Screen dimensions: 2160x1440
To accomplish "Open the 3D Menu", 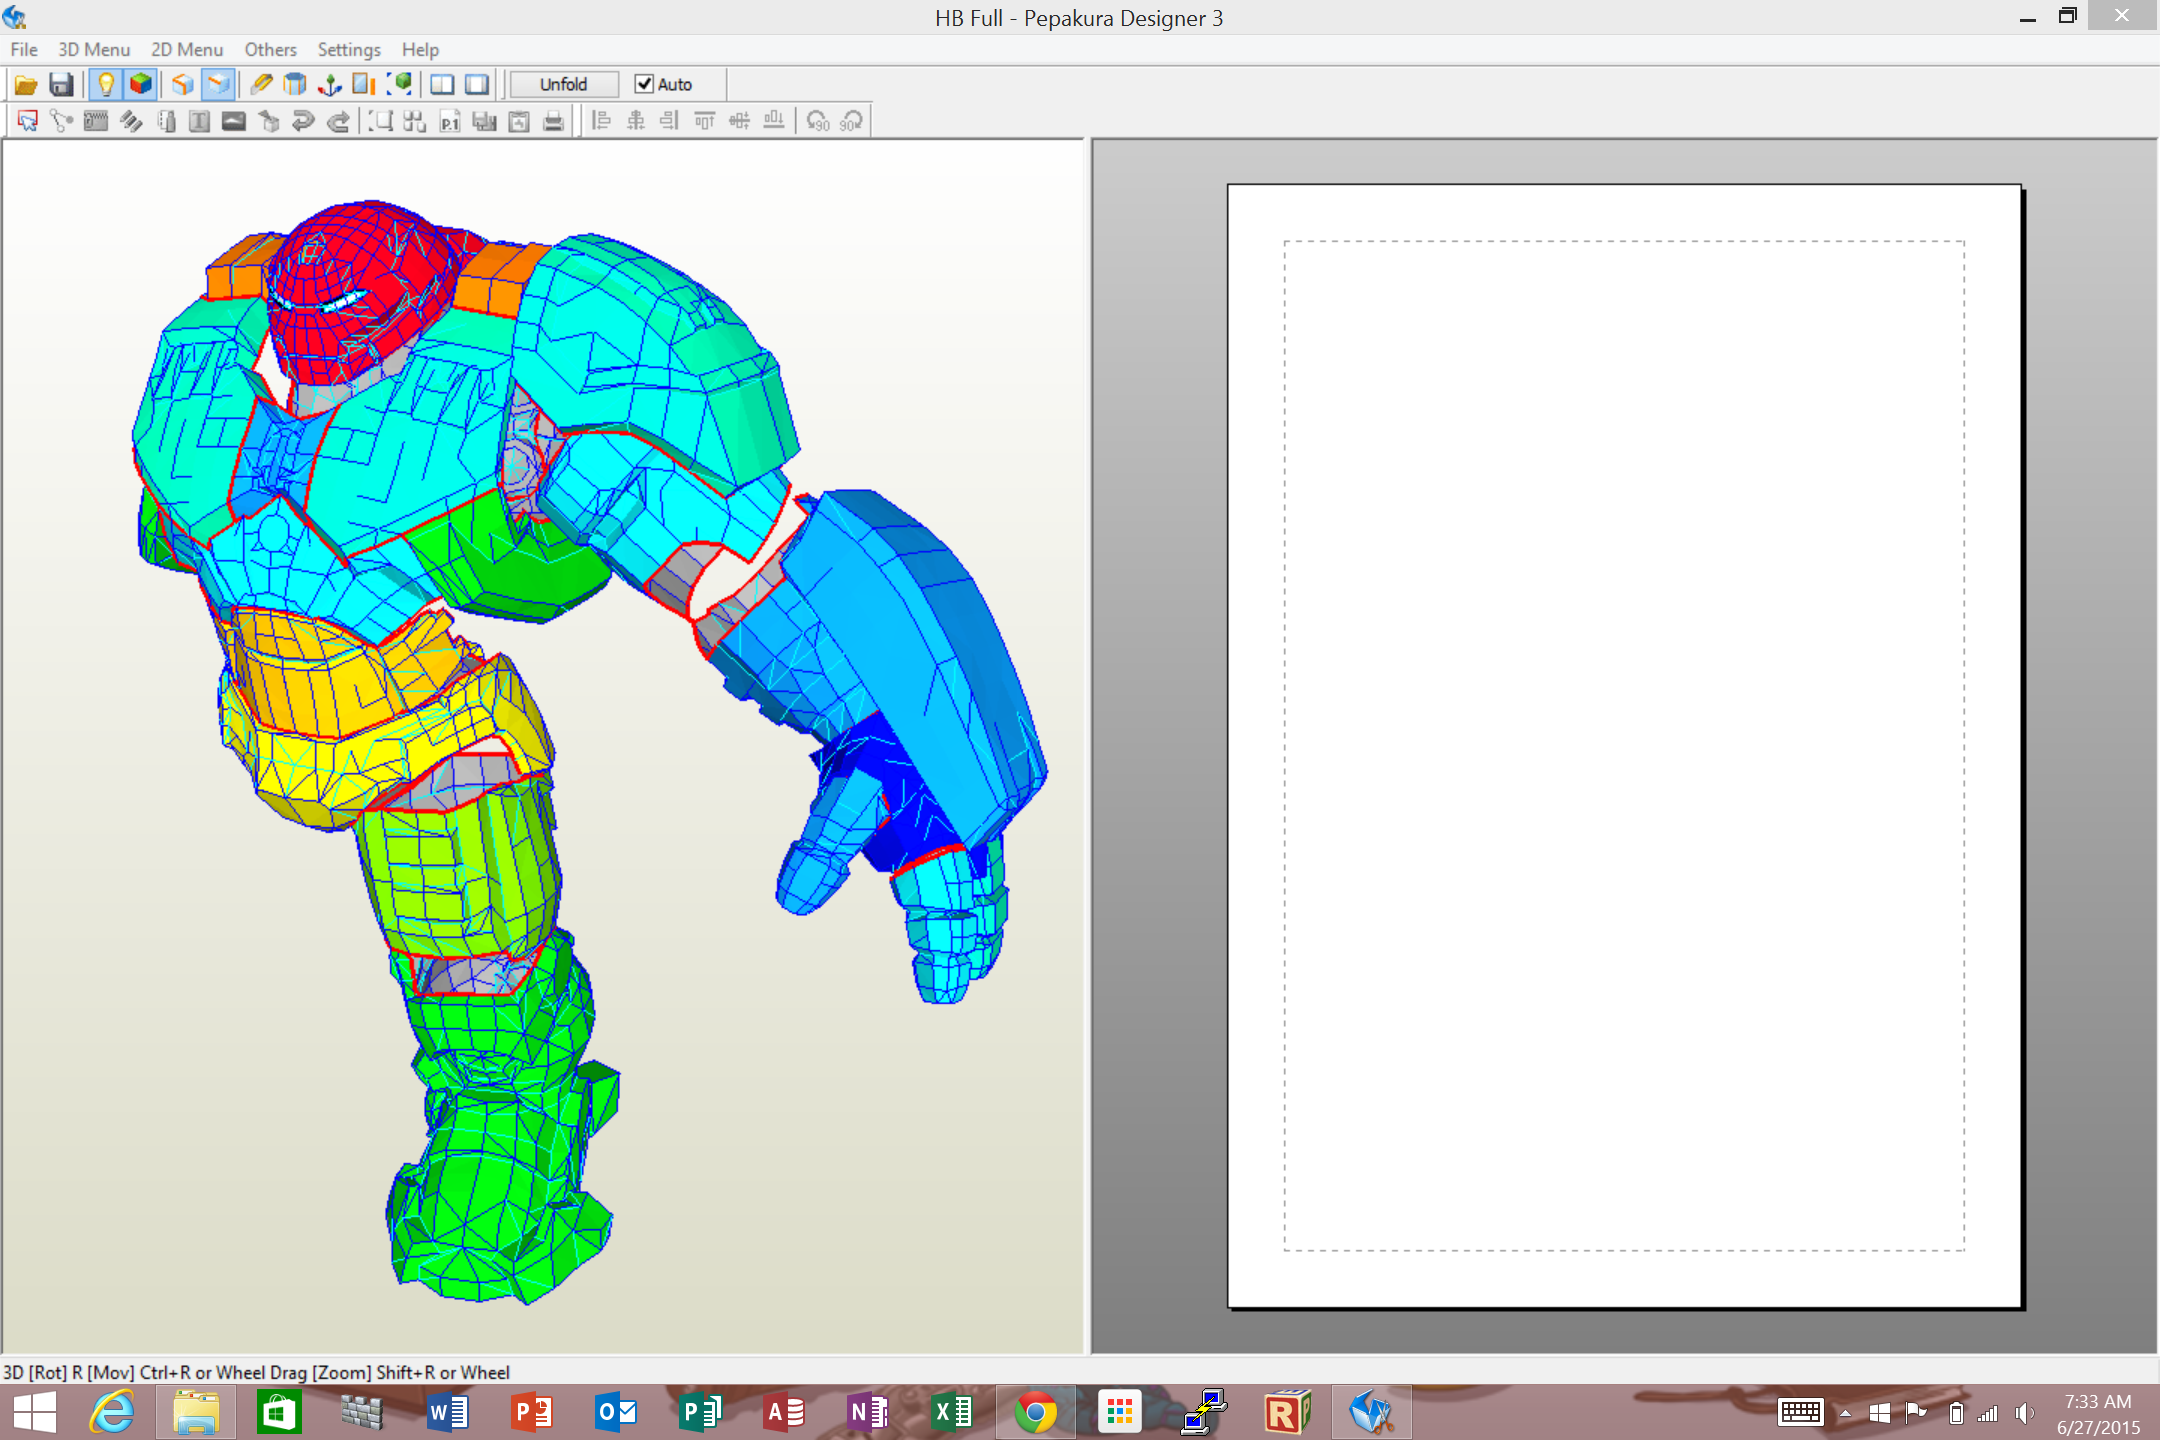I will click(94, 49).
